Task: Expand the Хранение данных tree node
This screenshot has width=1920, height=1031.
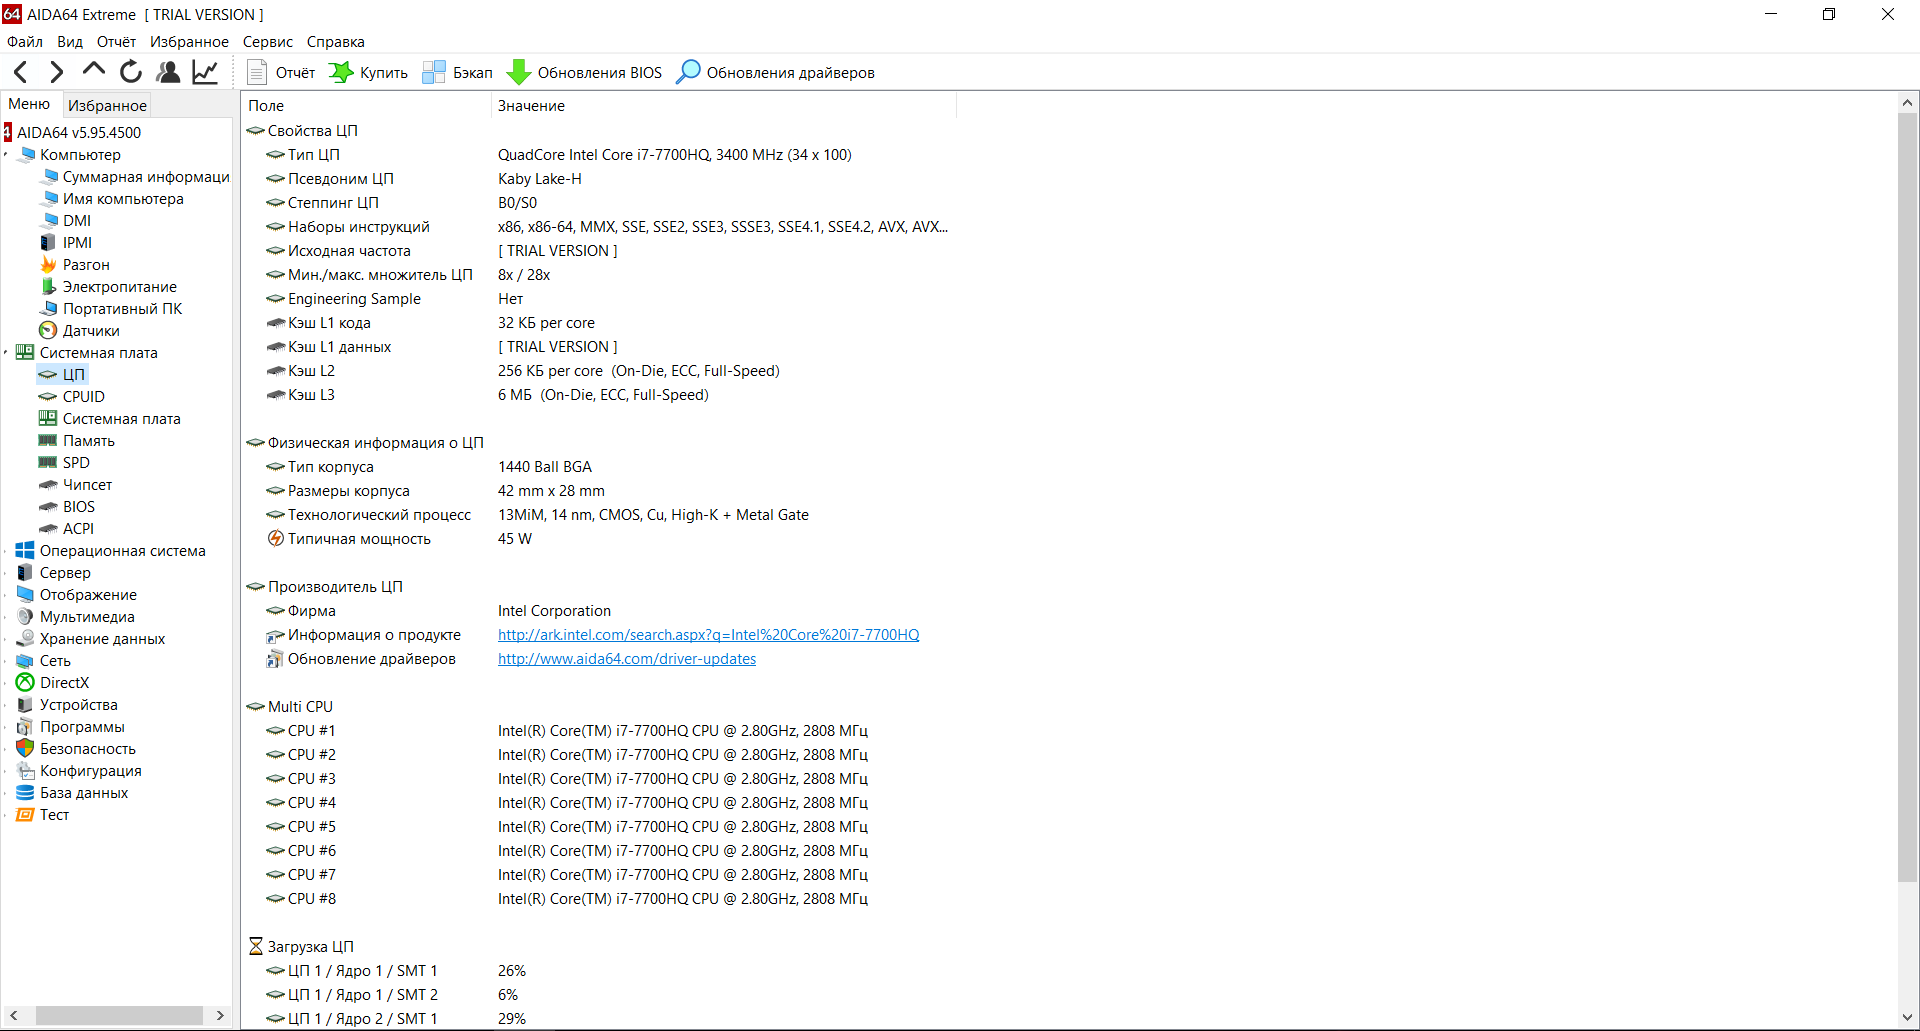Action: (6, 639)
